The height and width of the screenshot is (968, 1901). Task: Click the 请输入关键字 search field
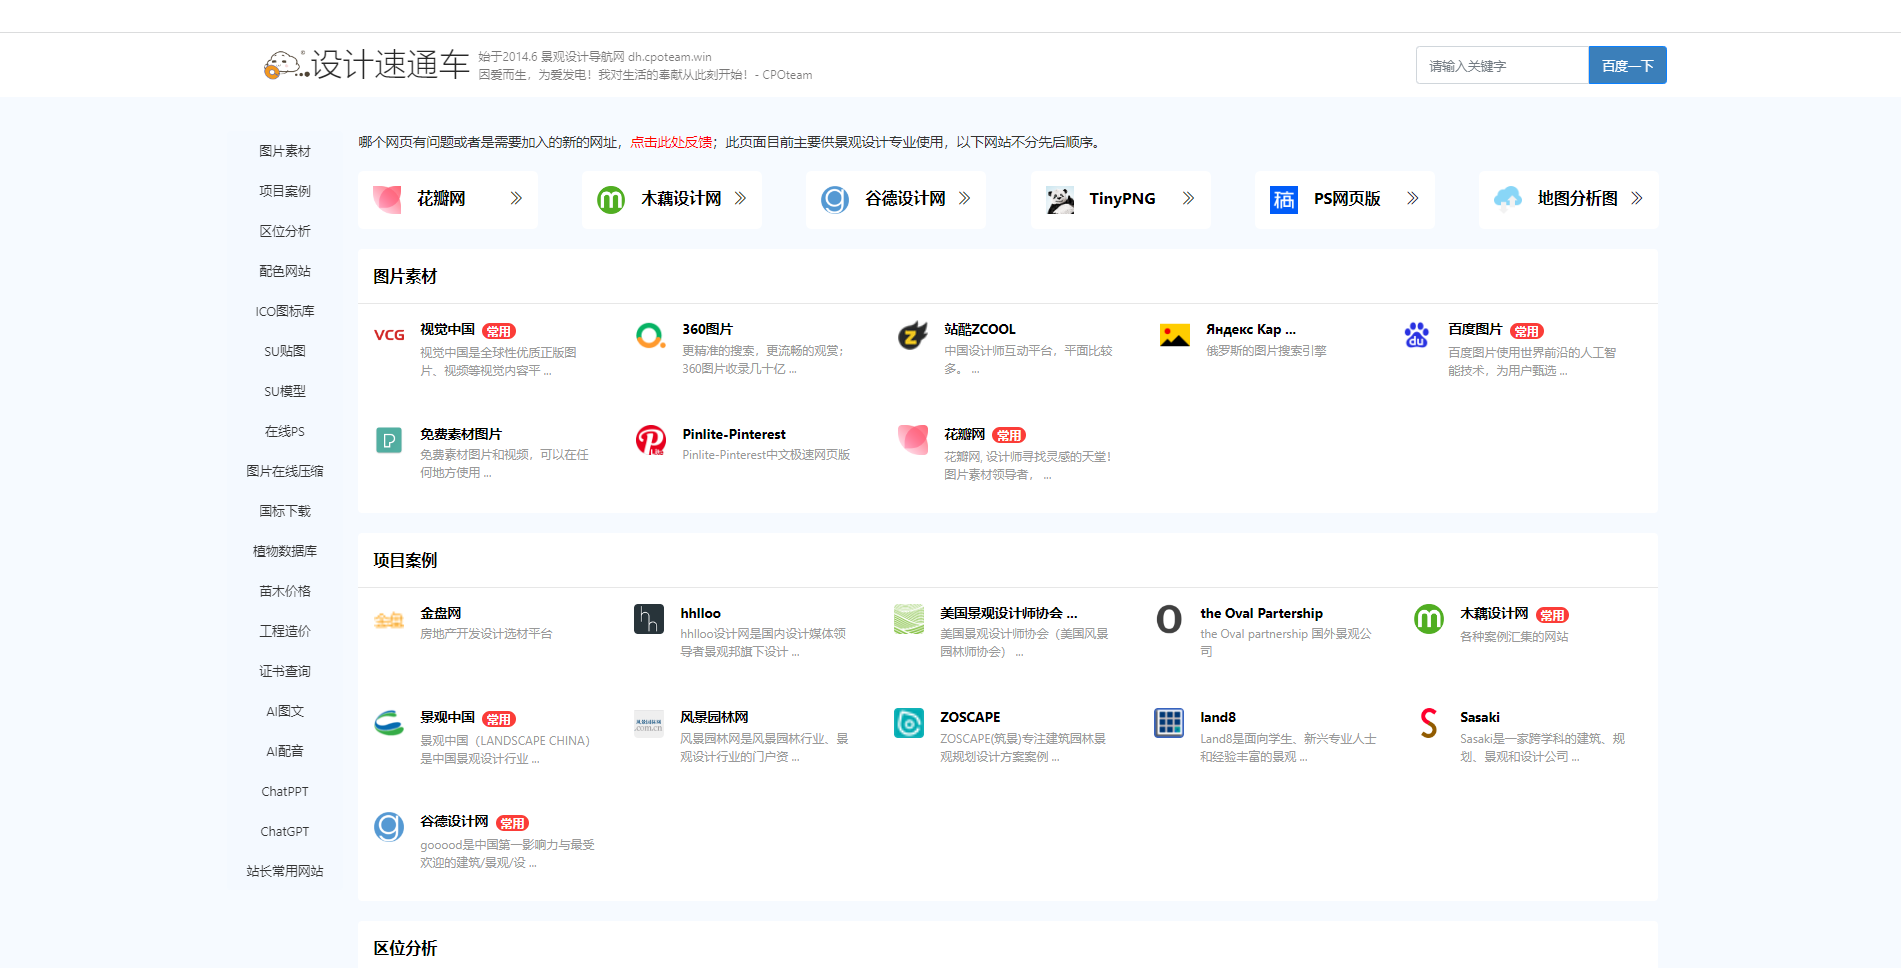pyautogui.click(x=1502, y=65)
